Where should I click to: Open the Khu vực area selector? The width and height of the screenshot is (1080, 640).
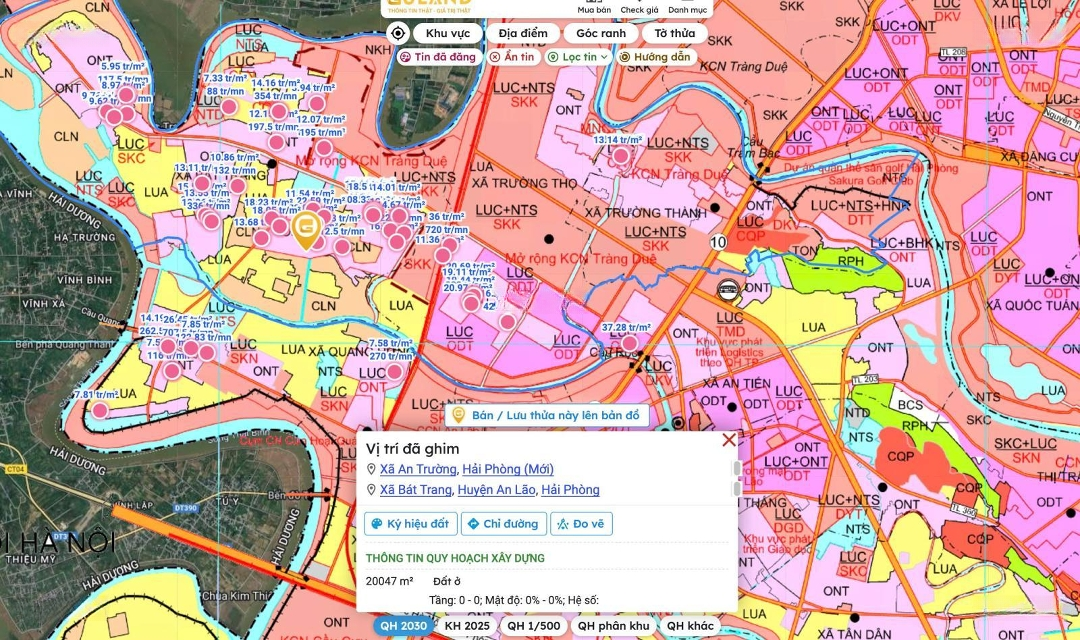(x=447, y=33)
